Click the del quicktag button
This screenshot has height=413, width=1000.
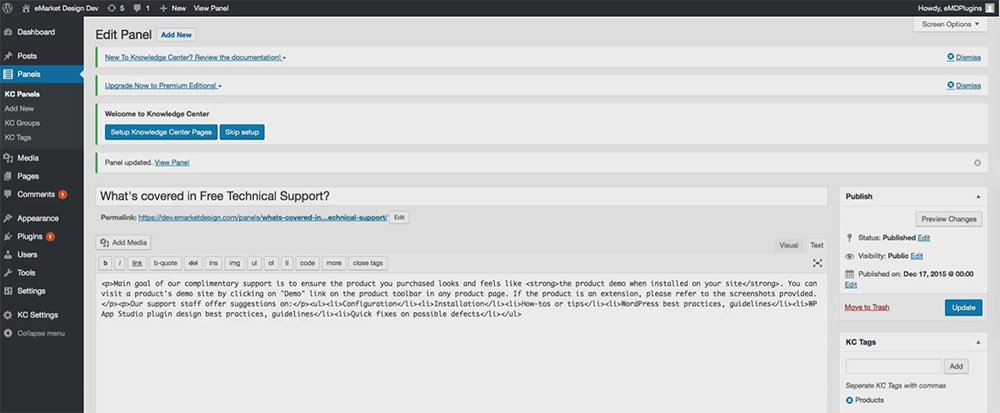click(x=193, y=263)
